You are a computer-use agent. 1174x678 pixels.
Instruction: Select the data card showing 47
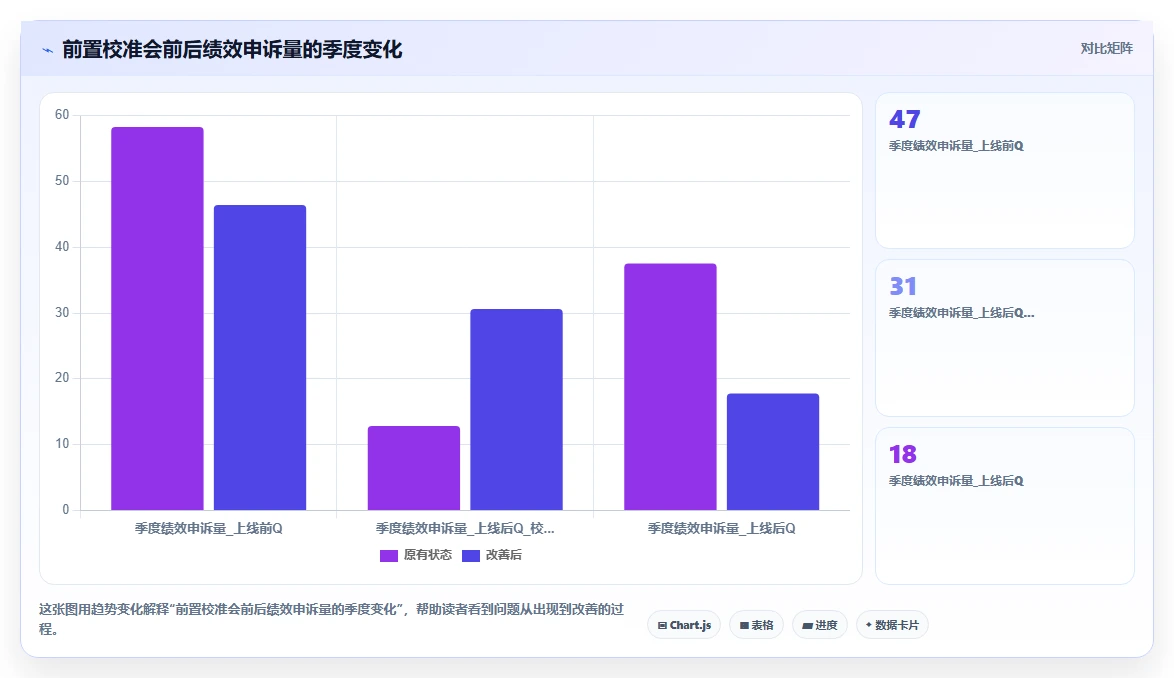click(1005, 171)
